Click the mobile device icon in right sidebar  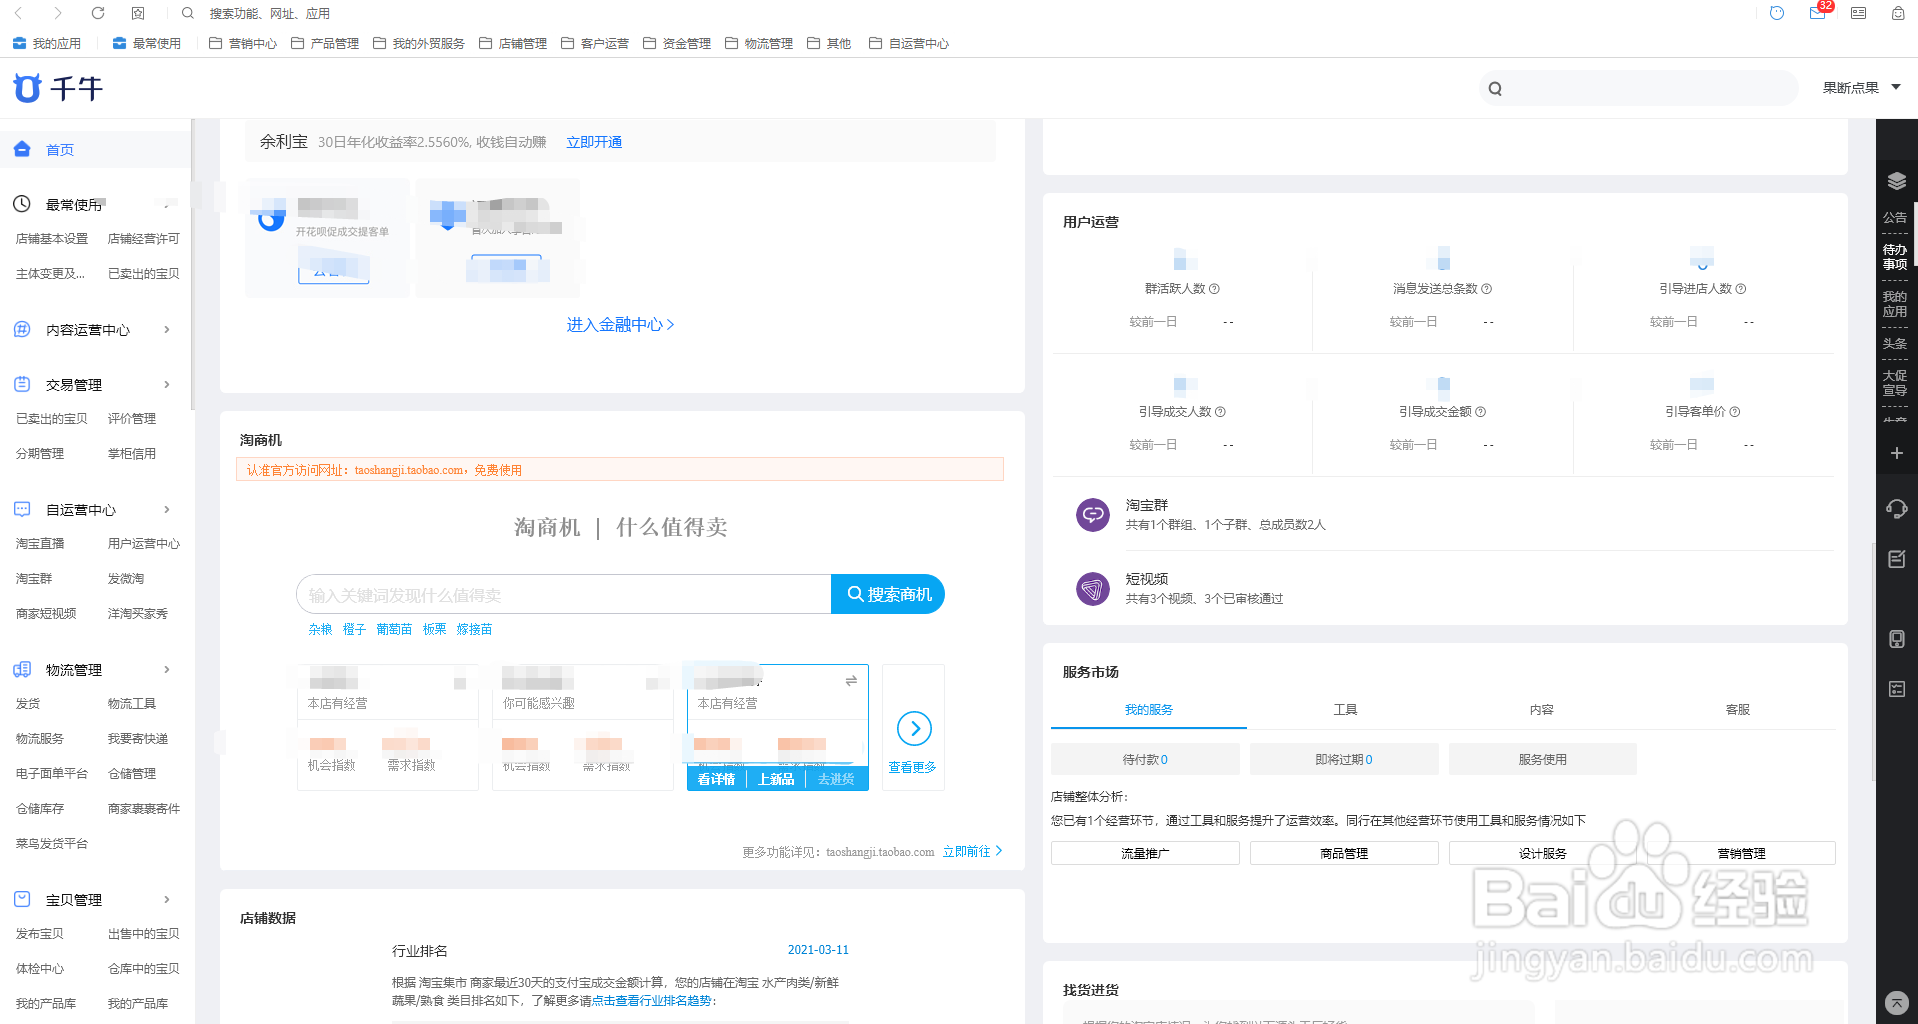[x=1896, y=639]
